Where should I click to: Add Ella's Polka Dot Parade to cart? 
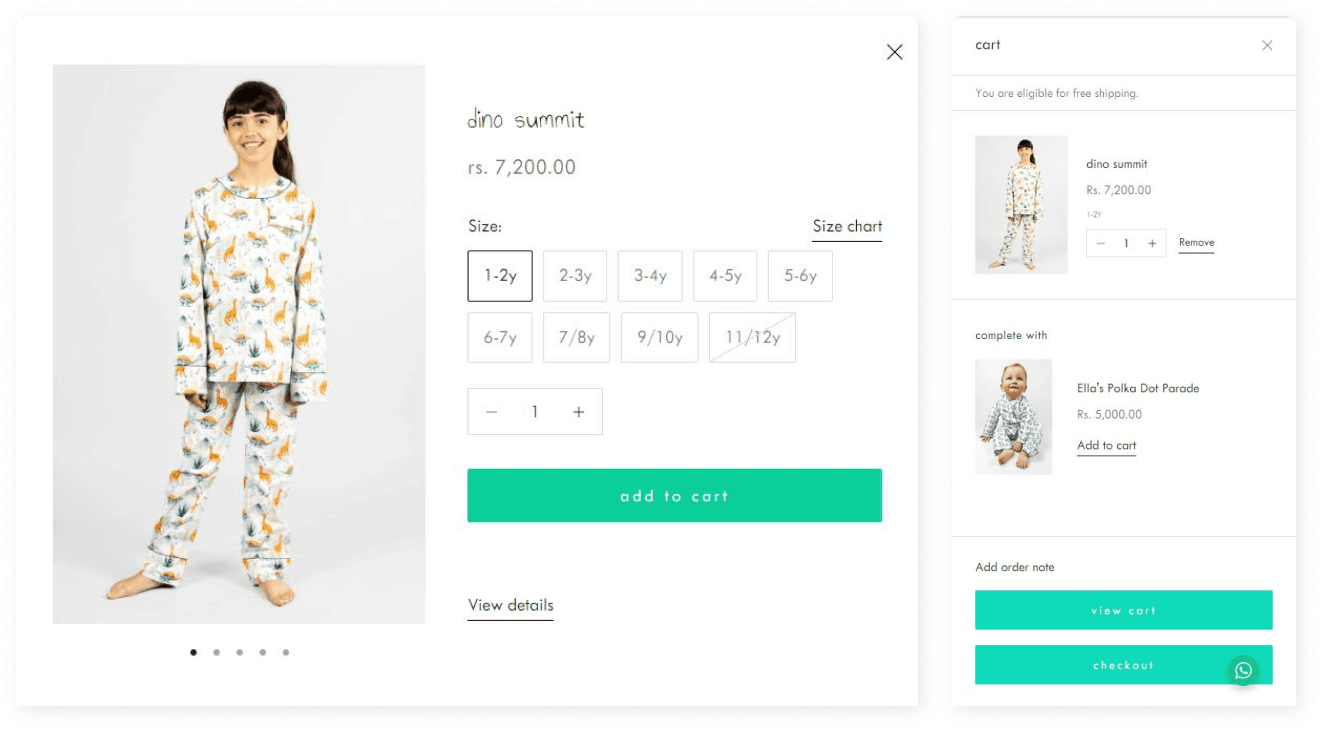click(1106, 446)
